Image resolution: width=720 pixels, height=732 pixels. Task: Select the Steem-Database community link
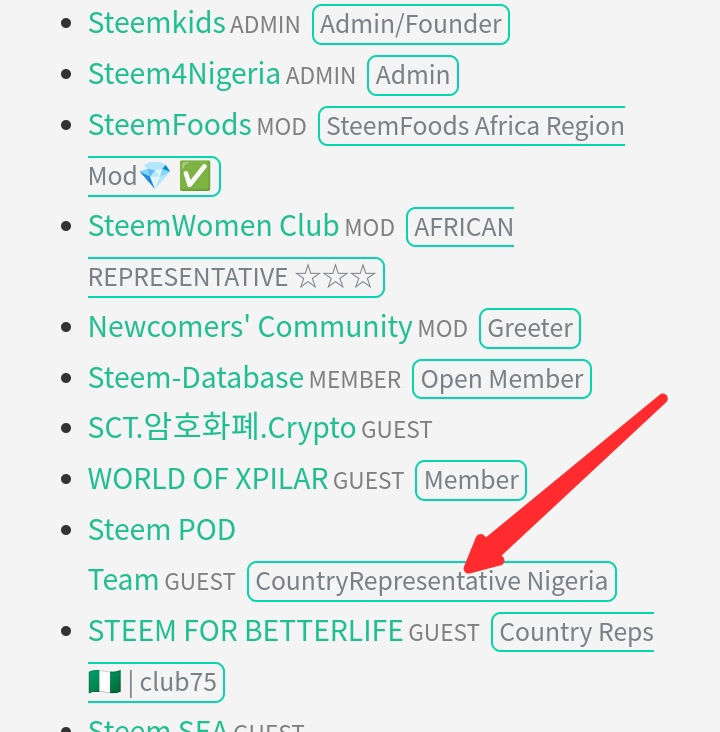(x=195, y=378)
